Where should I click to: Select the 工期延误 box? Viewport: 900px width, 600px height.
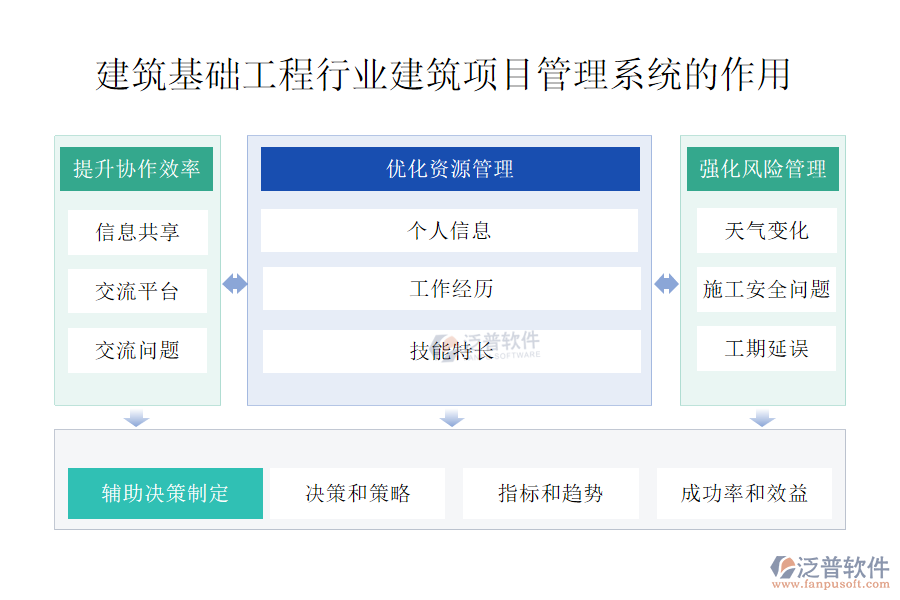(766, 348)
